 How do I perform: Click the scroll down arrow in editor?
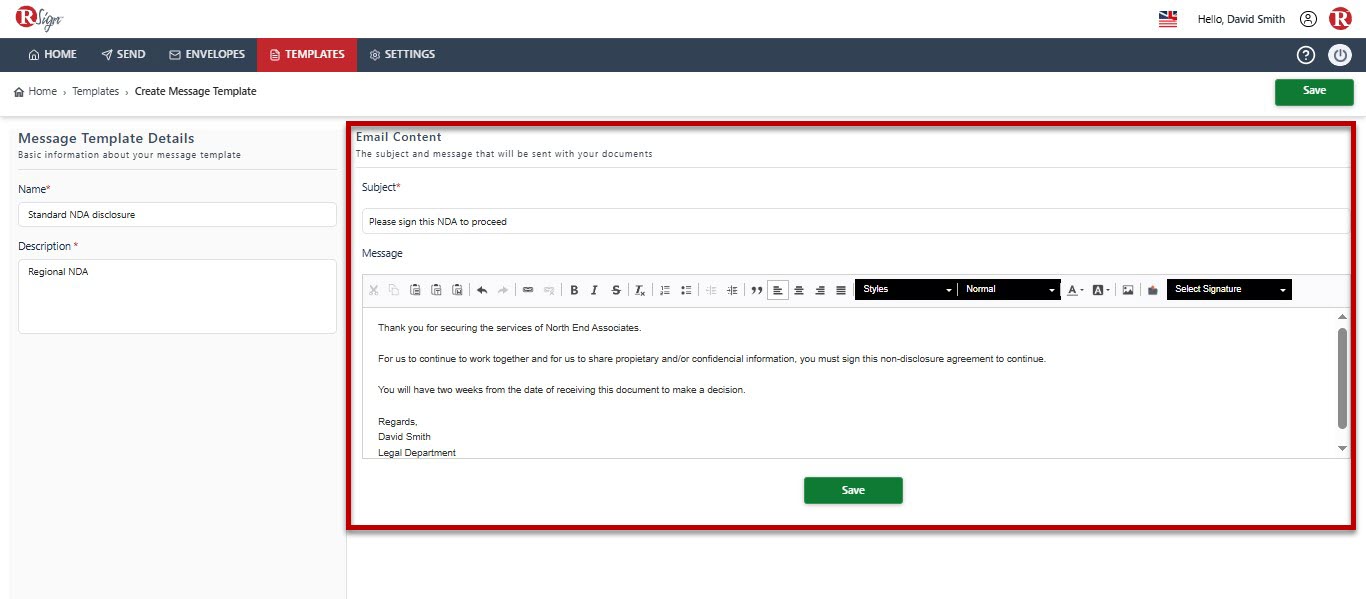coord(1343,449)
